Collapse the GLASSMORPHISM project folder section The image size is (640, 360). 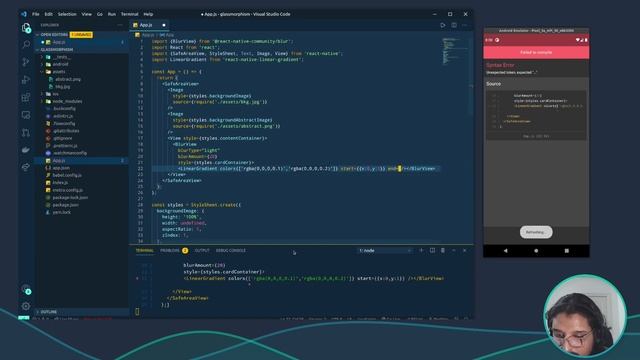[x=56, y=49]
